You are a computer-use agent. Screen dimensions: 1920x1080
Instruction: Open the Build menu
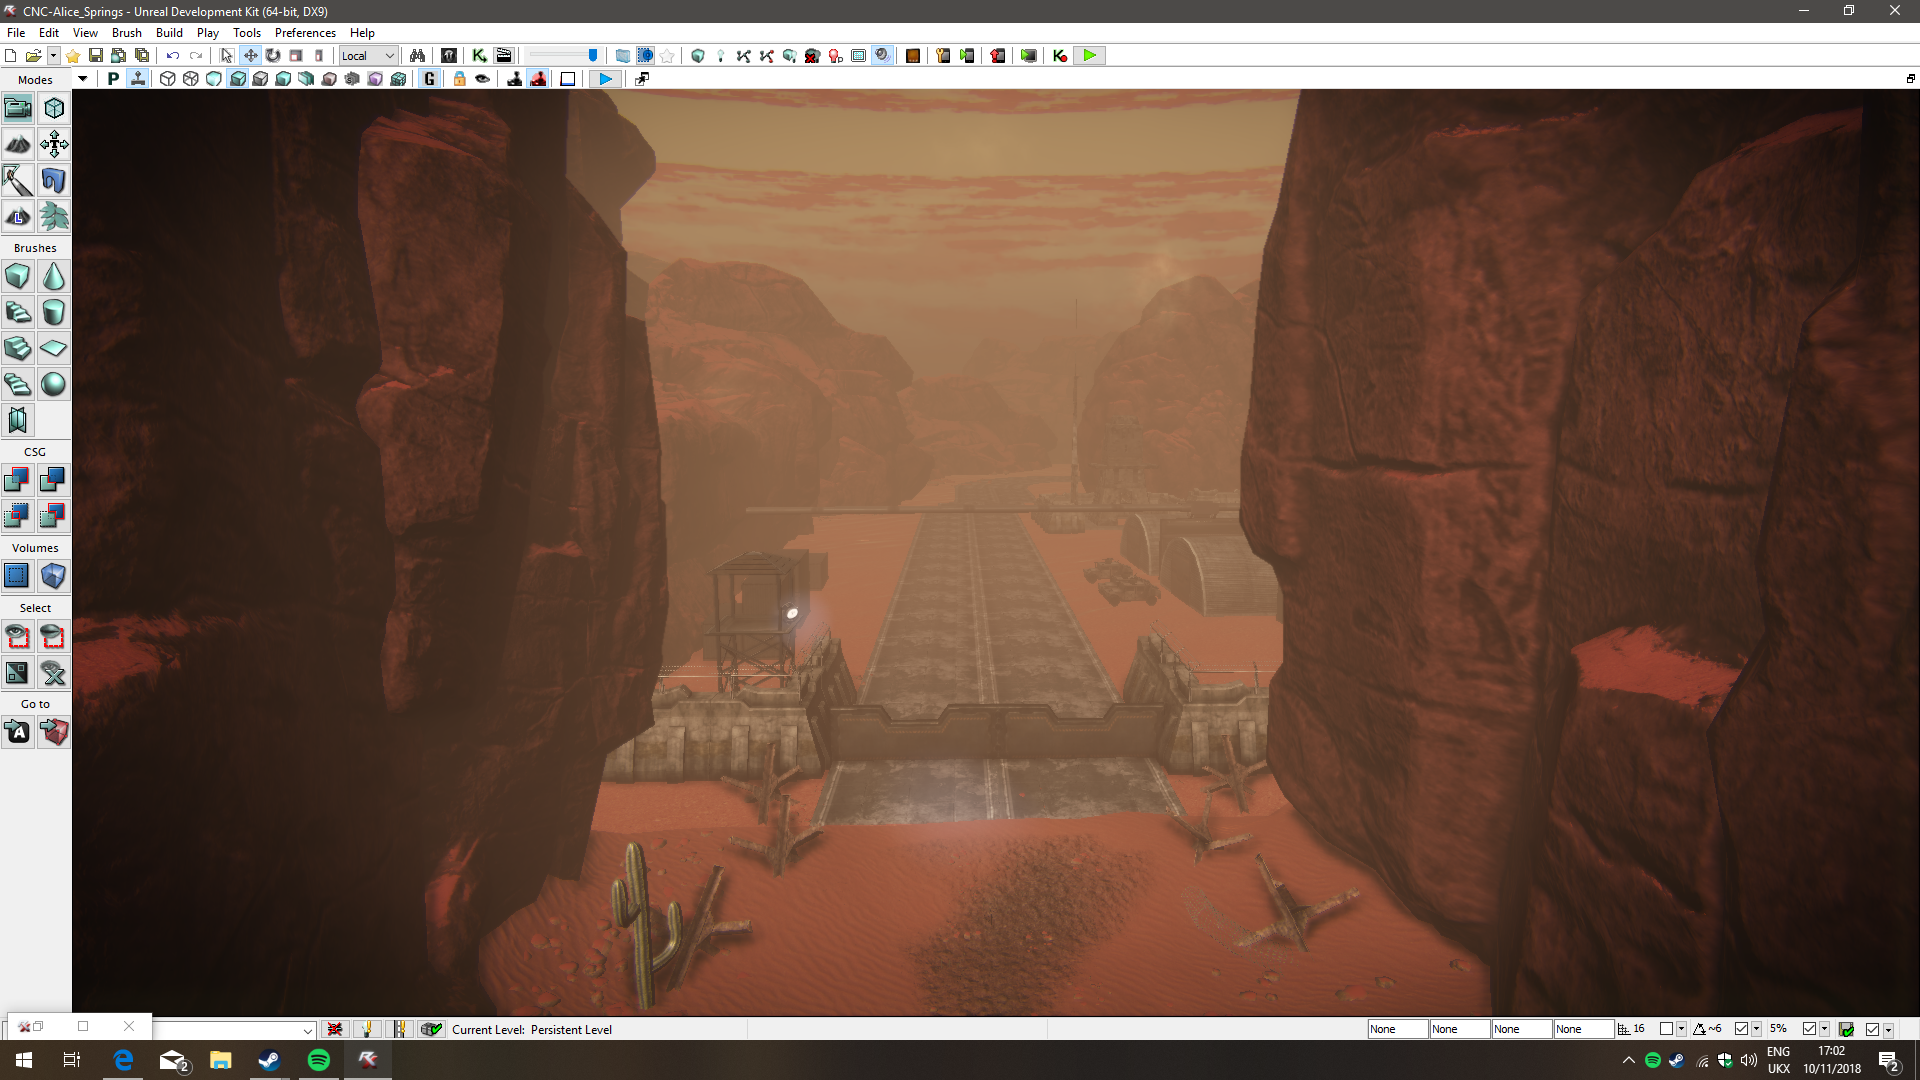coord(169,33)
